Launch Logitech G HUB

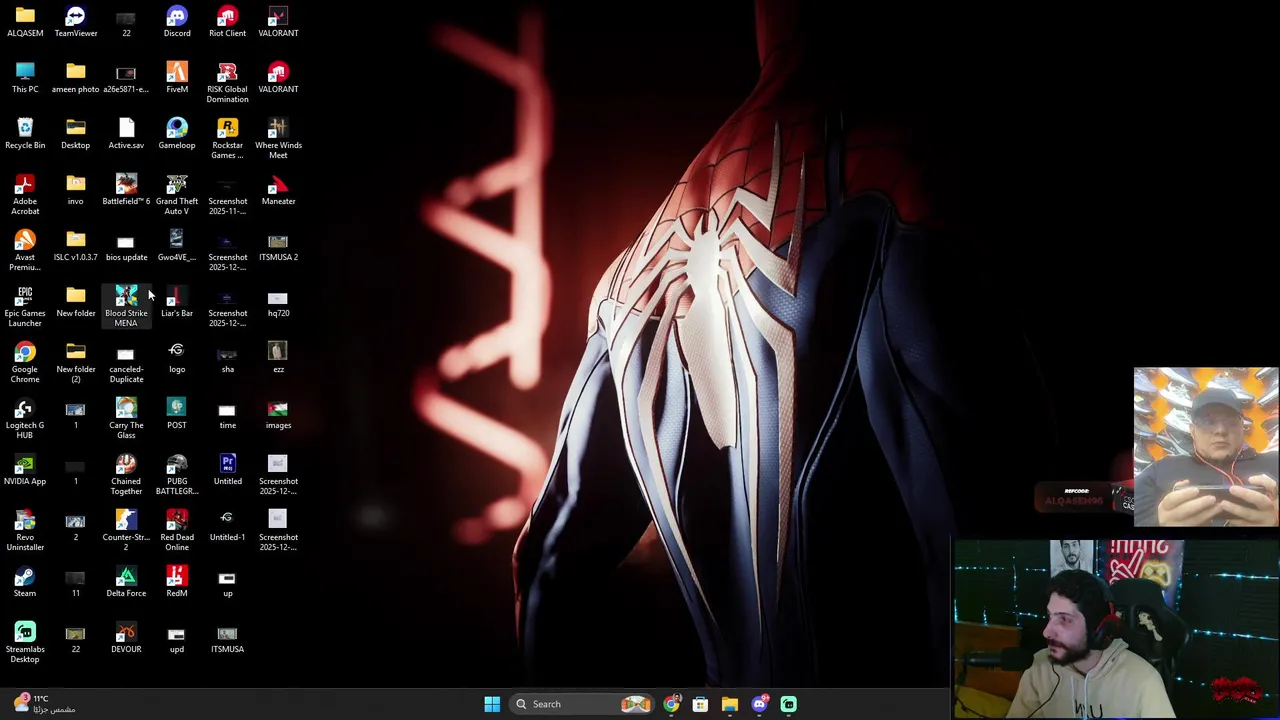(25, 418)
